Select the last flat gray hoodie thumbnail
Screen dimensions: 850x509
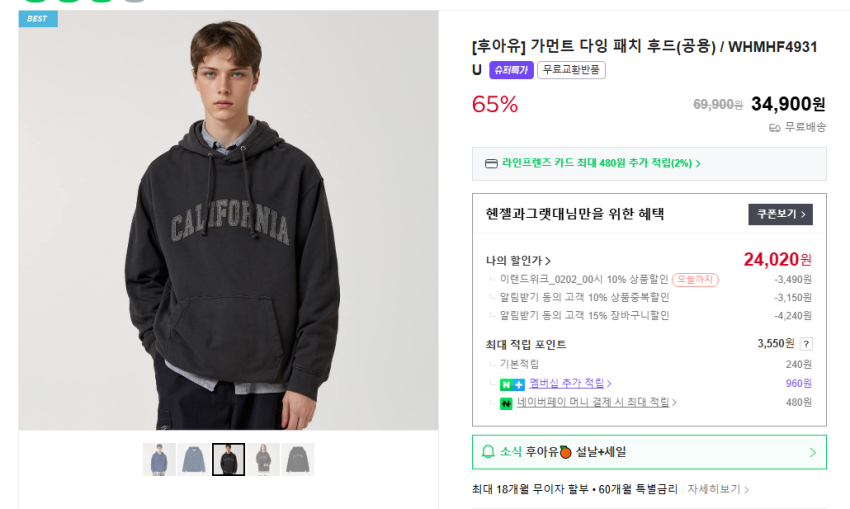pos(298,459)
